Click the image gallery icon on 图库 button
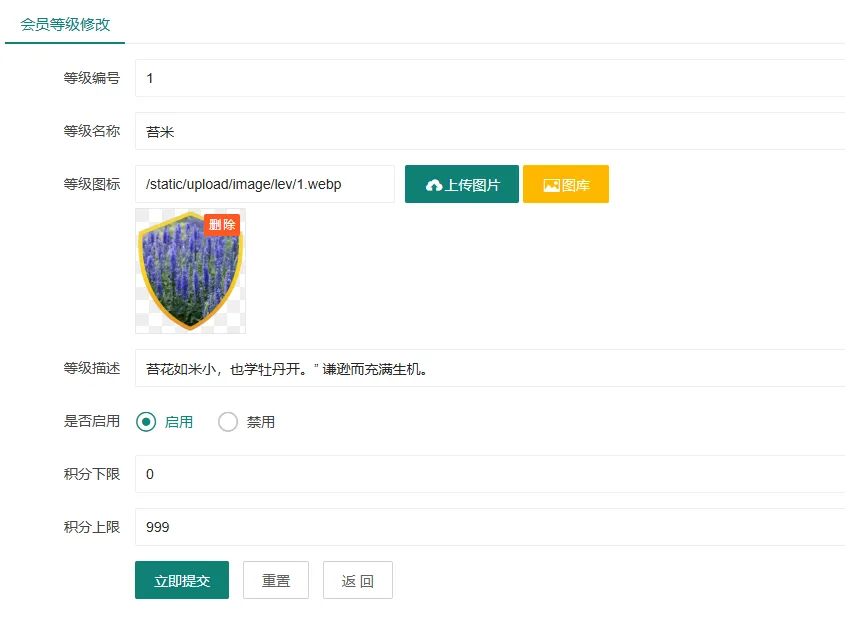The width and height of the screenshot is (845, 631). (x=551, y=183)
